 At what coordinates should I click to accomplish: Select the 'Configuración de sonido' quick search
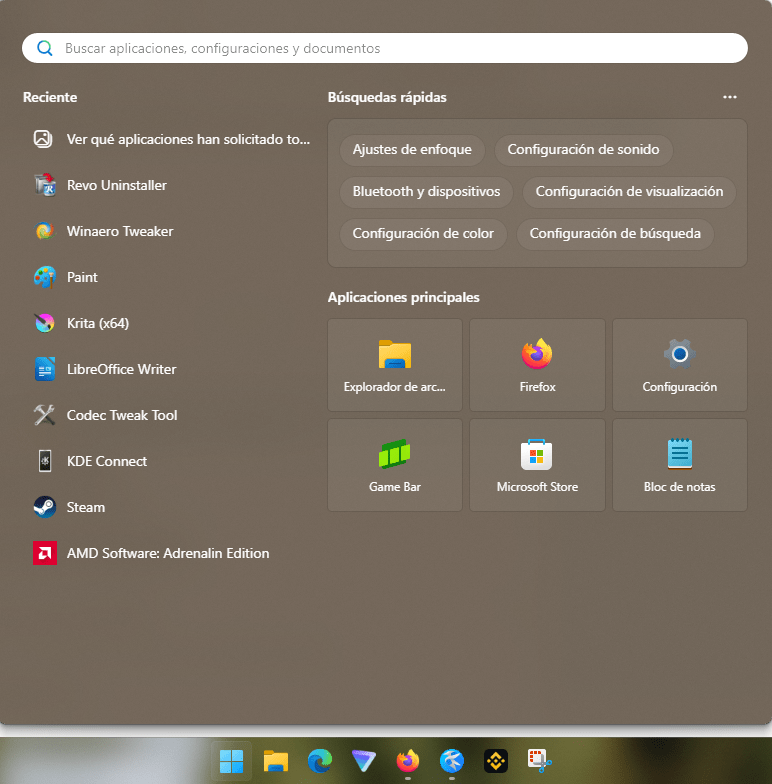click(x=583, y=150)
